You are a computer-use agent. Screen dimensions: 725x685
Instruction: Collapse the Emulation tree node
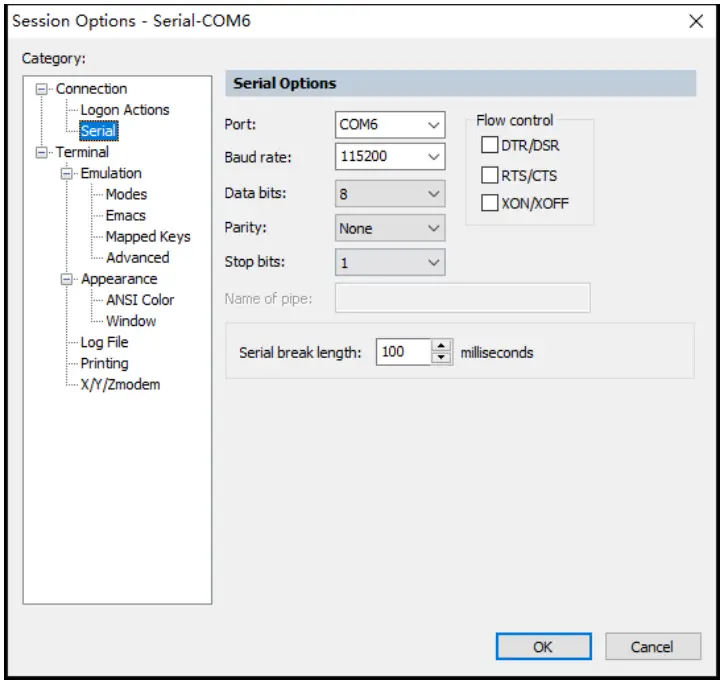tap(67, 173)
